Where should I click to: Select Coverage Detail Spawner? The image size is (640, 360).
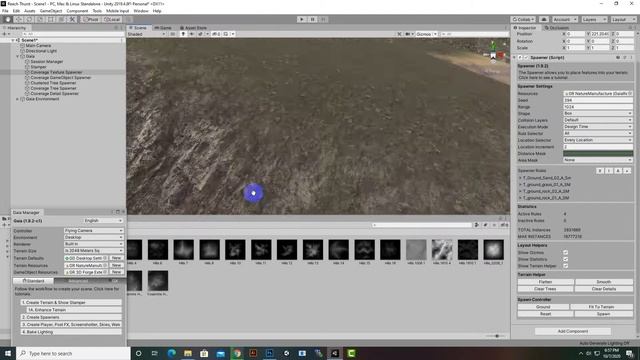click(x=54, y=93)
